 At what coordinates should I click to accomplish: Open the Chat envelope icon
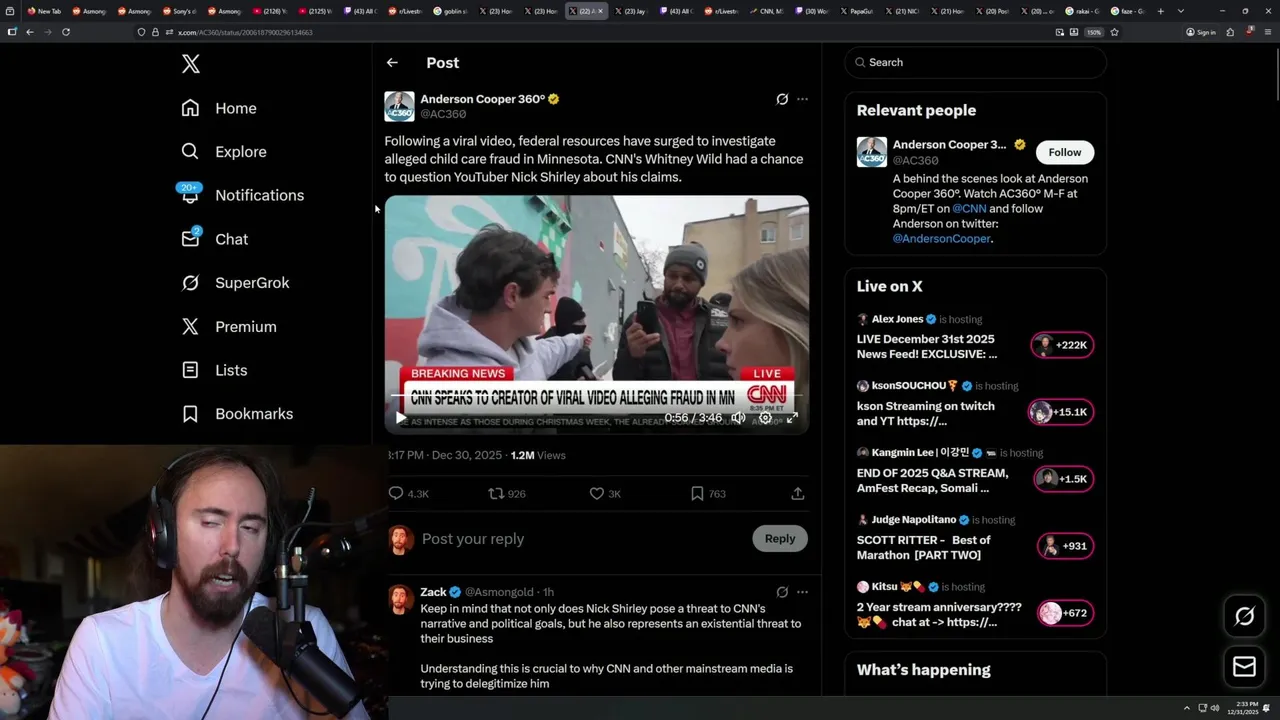click(190, 239)
